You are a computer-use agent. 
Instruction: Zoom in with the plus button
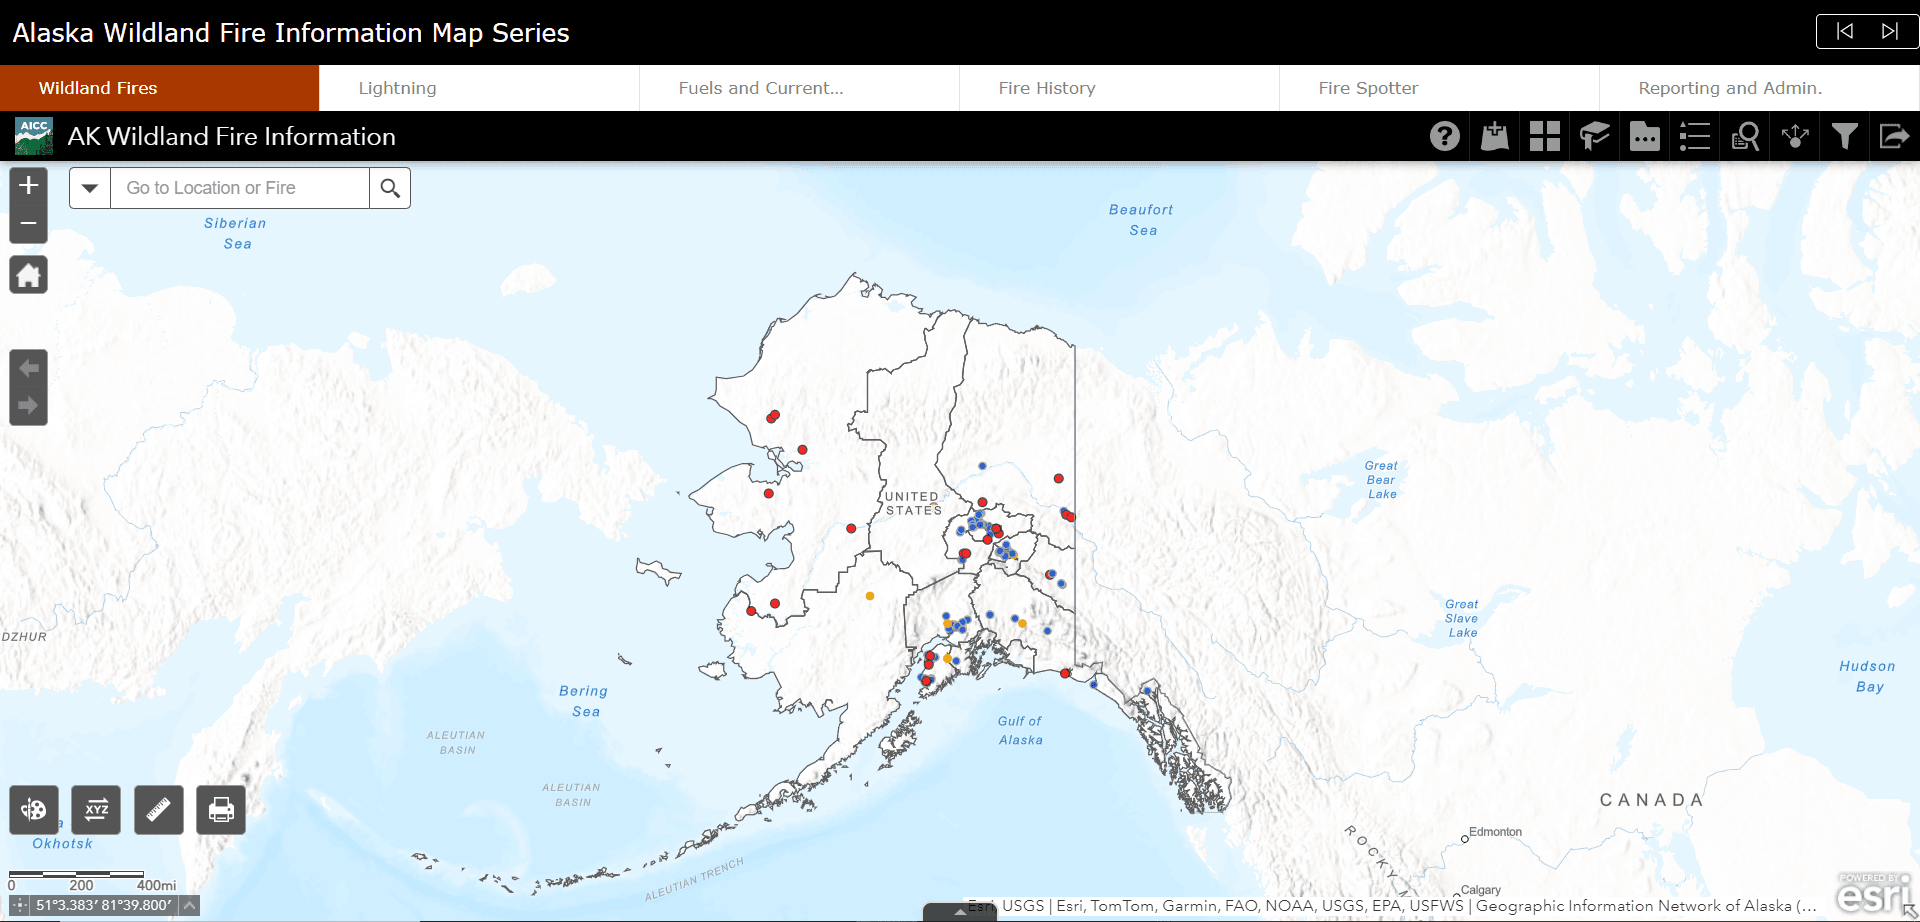click(29, 185)
